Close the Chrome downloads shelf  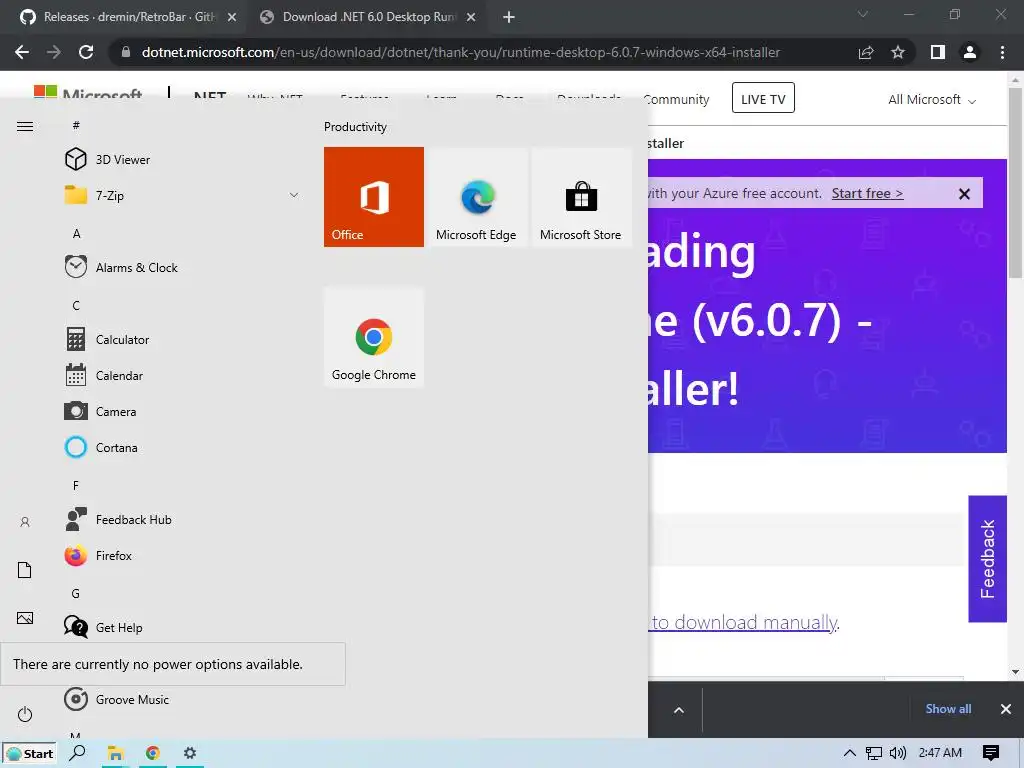tap(1006, 709)
